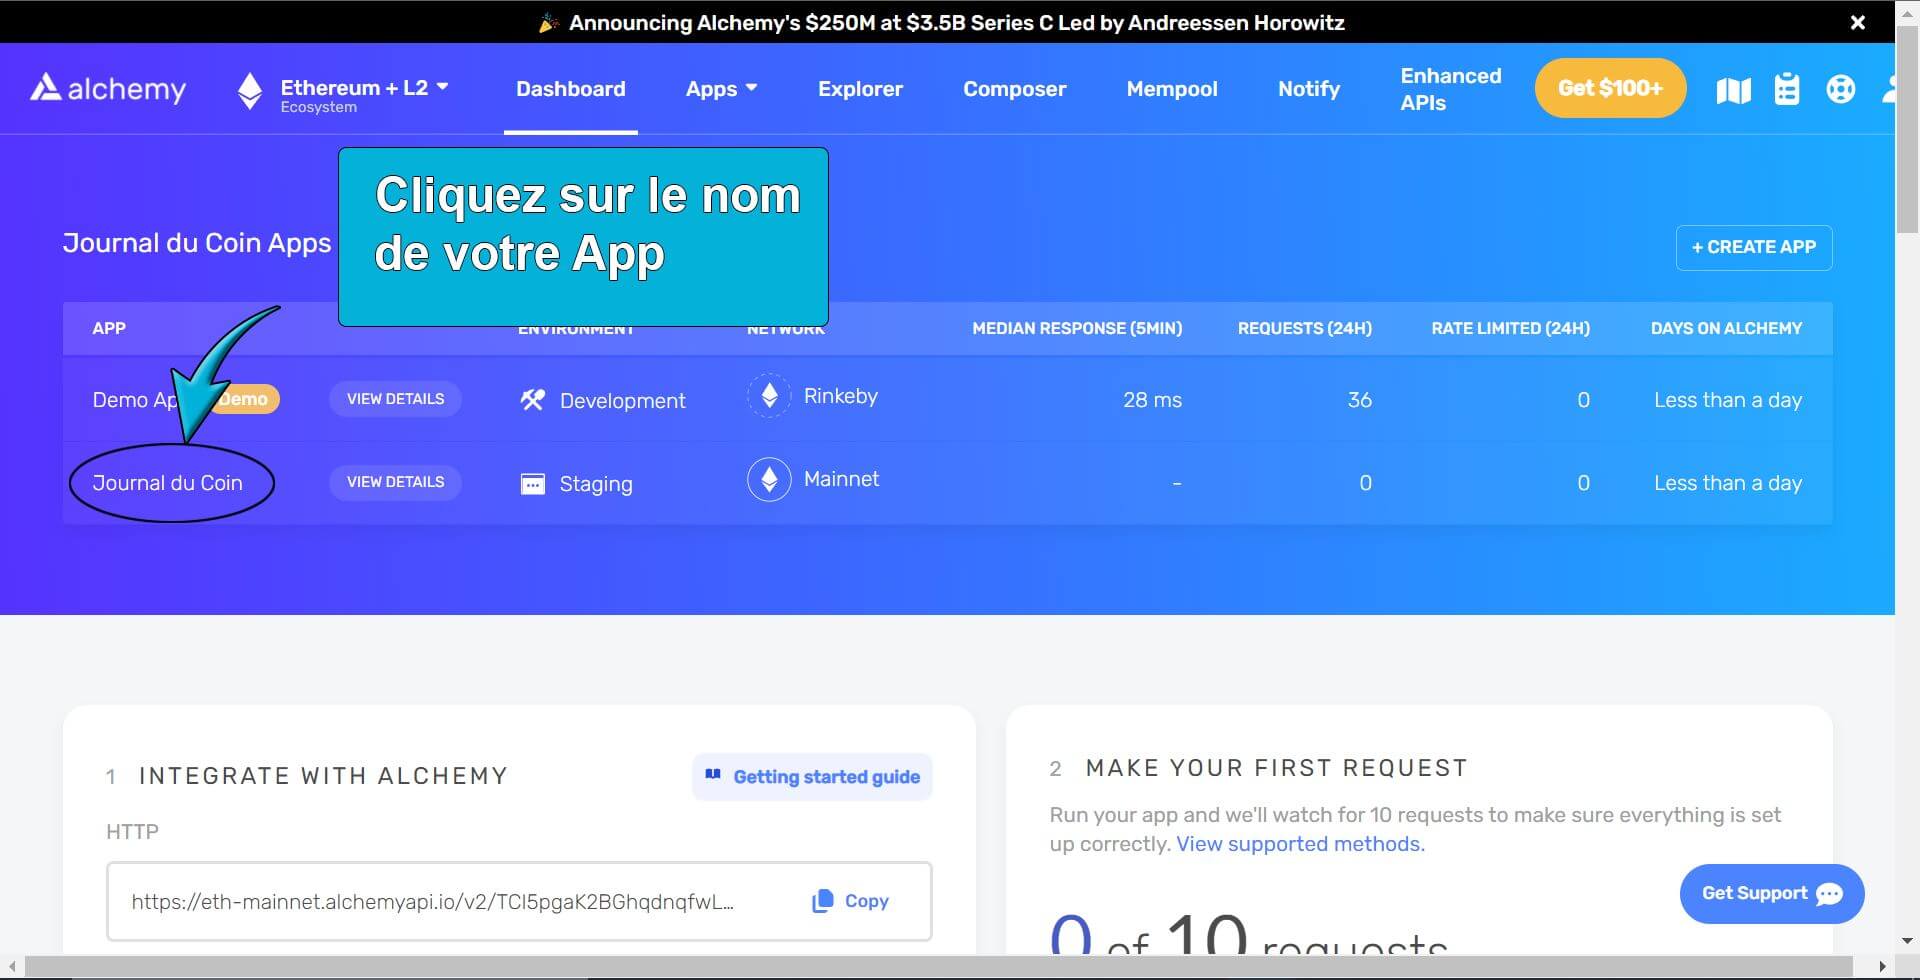View details for Journal du Coin
Image resolution: width=1920 pixels, height=980 pixels.
tap(395, 482)
